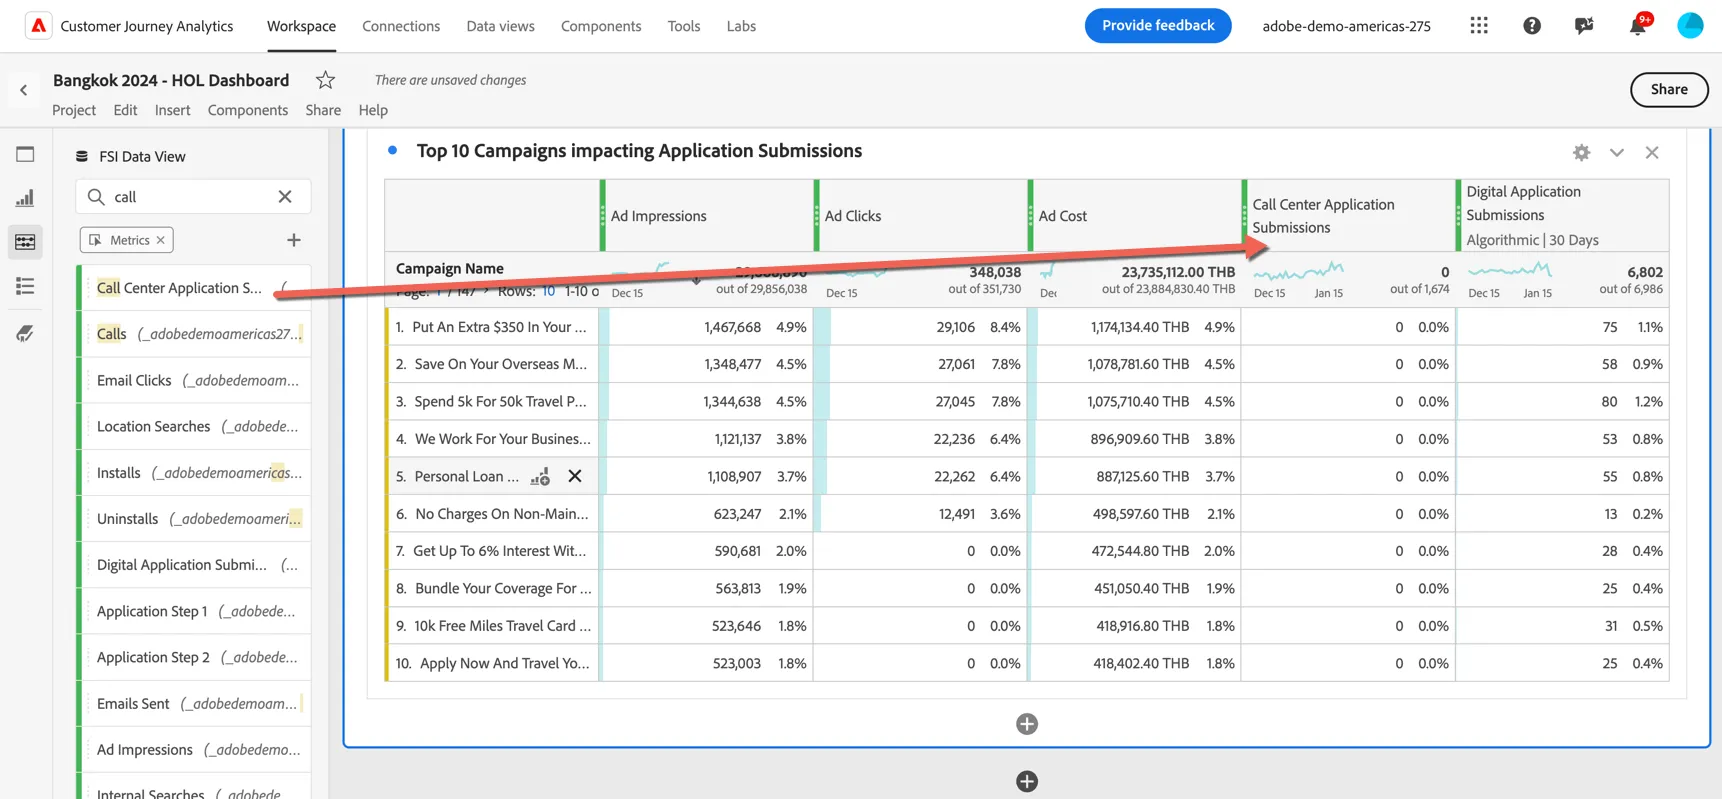Image resolution: width=1722 pixels, height=799 pixels.
Task: Click the Ad Cost column header
Action: [1137, 216]
